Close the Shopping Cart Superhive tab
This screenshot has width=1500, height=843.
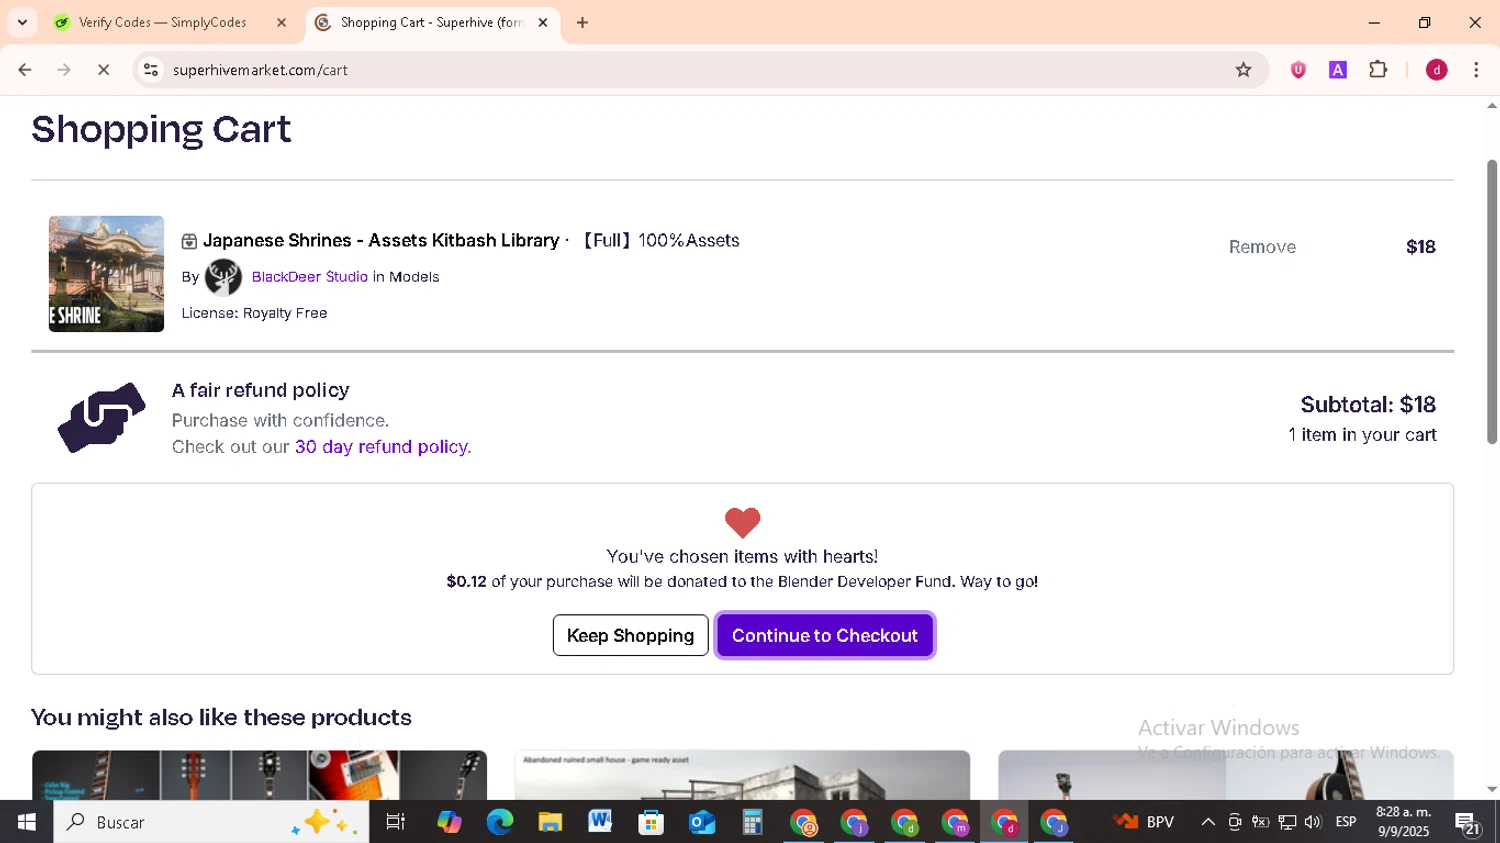543,22
